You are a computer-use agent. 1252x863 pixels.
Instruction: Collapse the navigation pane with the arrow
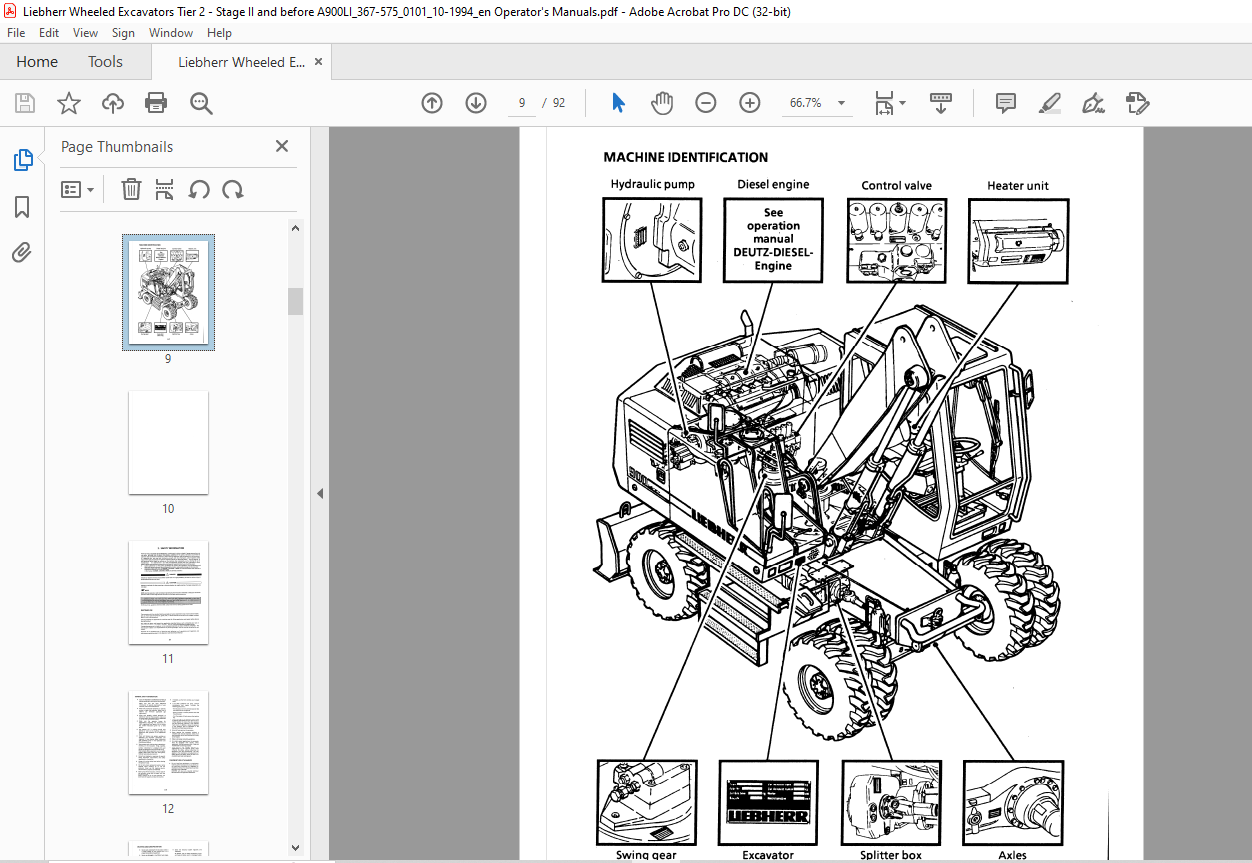click(320, 493)
